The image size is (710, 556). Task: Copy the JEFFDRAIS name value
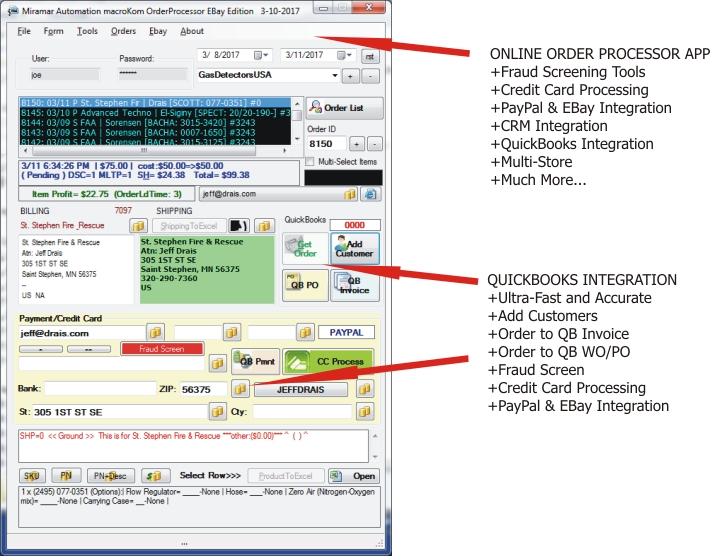tap(365, 388)
